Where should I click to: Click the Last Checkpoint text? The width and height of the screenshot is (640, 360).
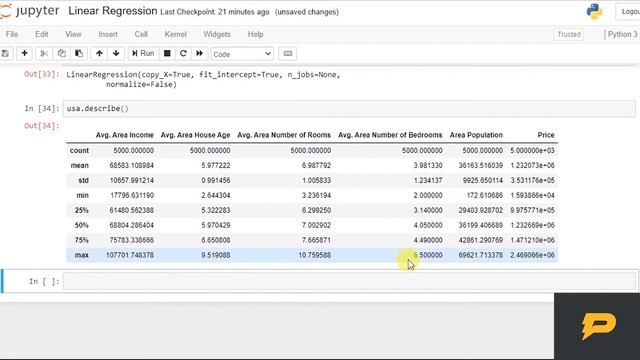[215, 12]
